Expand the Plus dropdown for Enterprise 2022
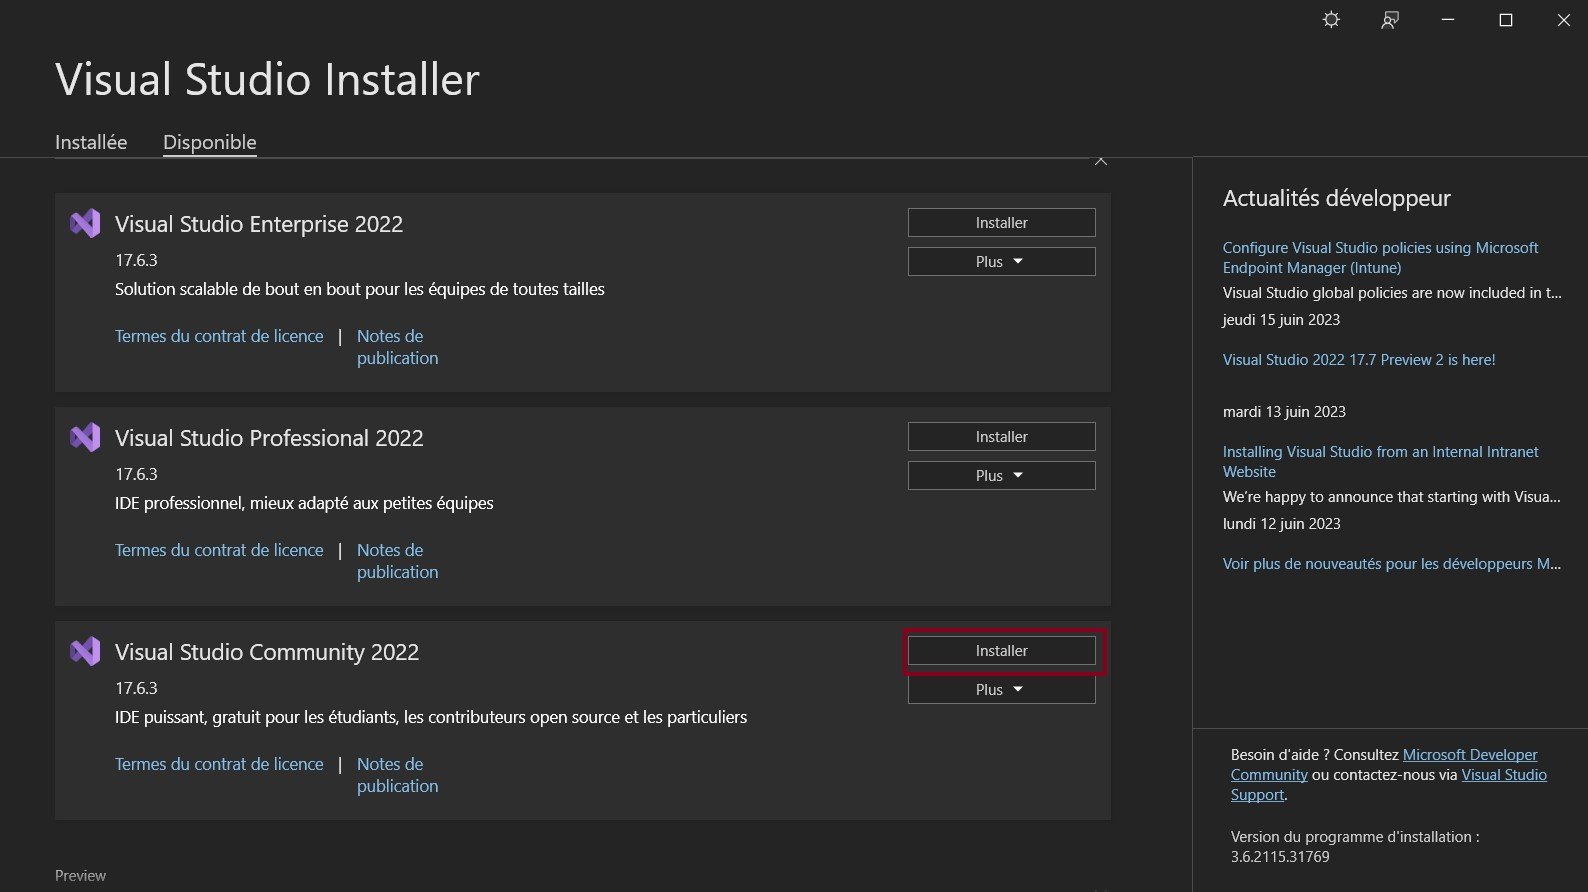 pos(1002,261)
